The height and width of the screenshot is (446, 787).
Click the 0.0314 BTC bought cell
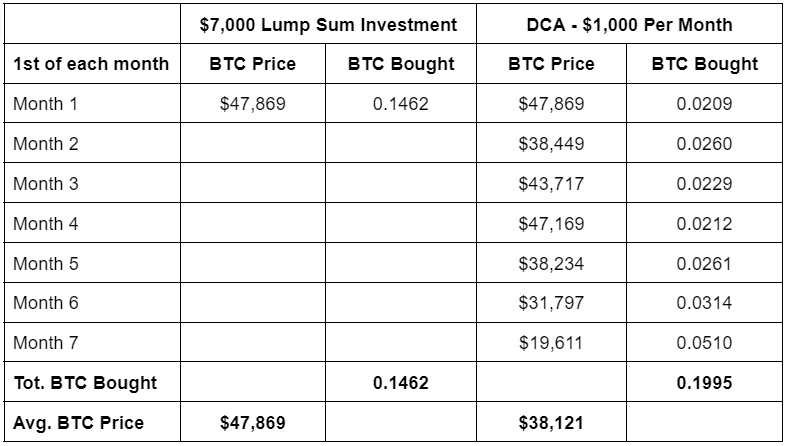click(704, 303)
